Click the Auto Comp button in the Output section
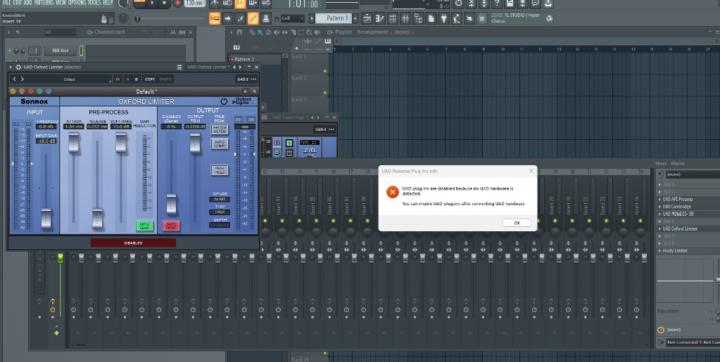This screenshot has height=362, width=720. (x=219, y=144)
